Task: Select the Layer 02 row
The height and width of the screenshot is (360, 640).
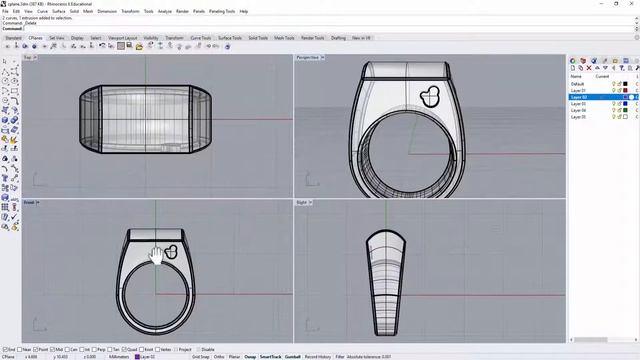Action: tap(604, 97)
